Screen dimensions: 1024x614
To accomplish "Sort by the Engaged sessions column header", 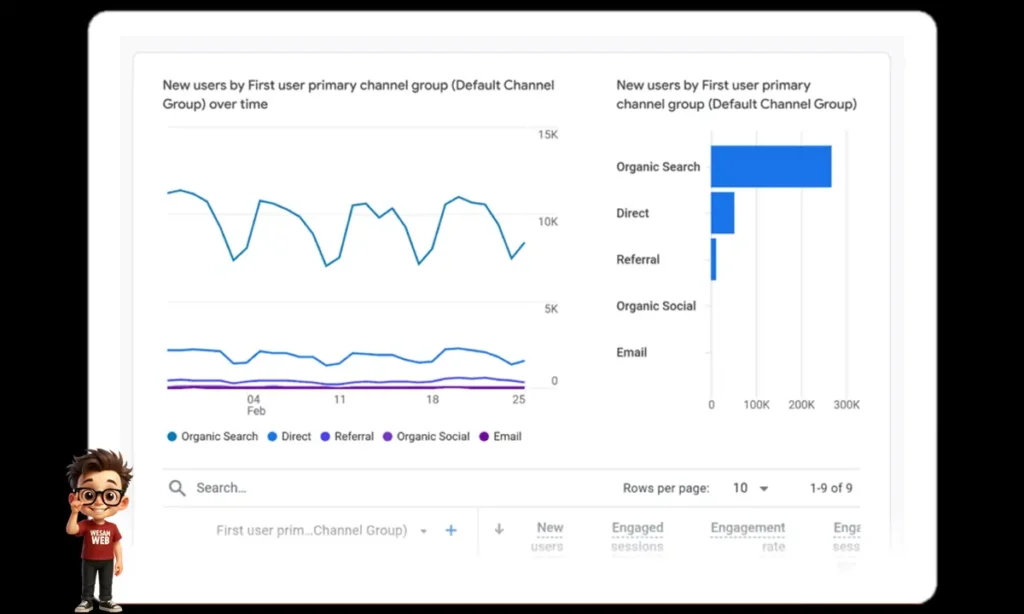I will click(x=637, y=533).
